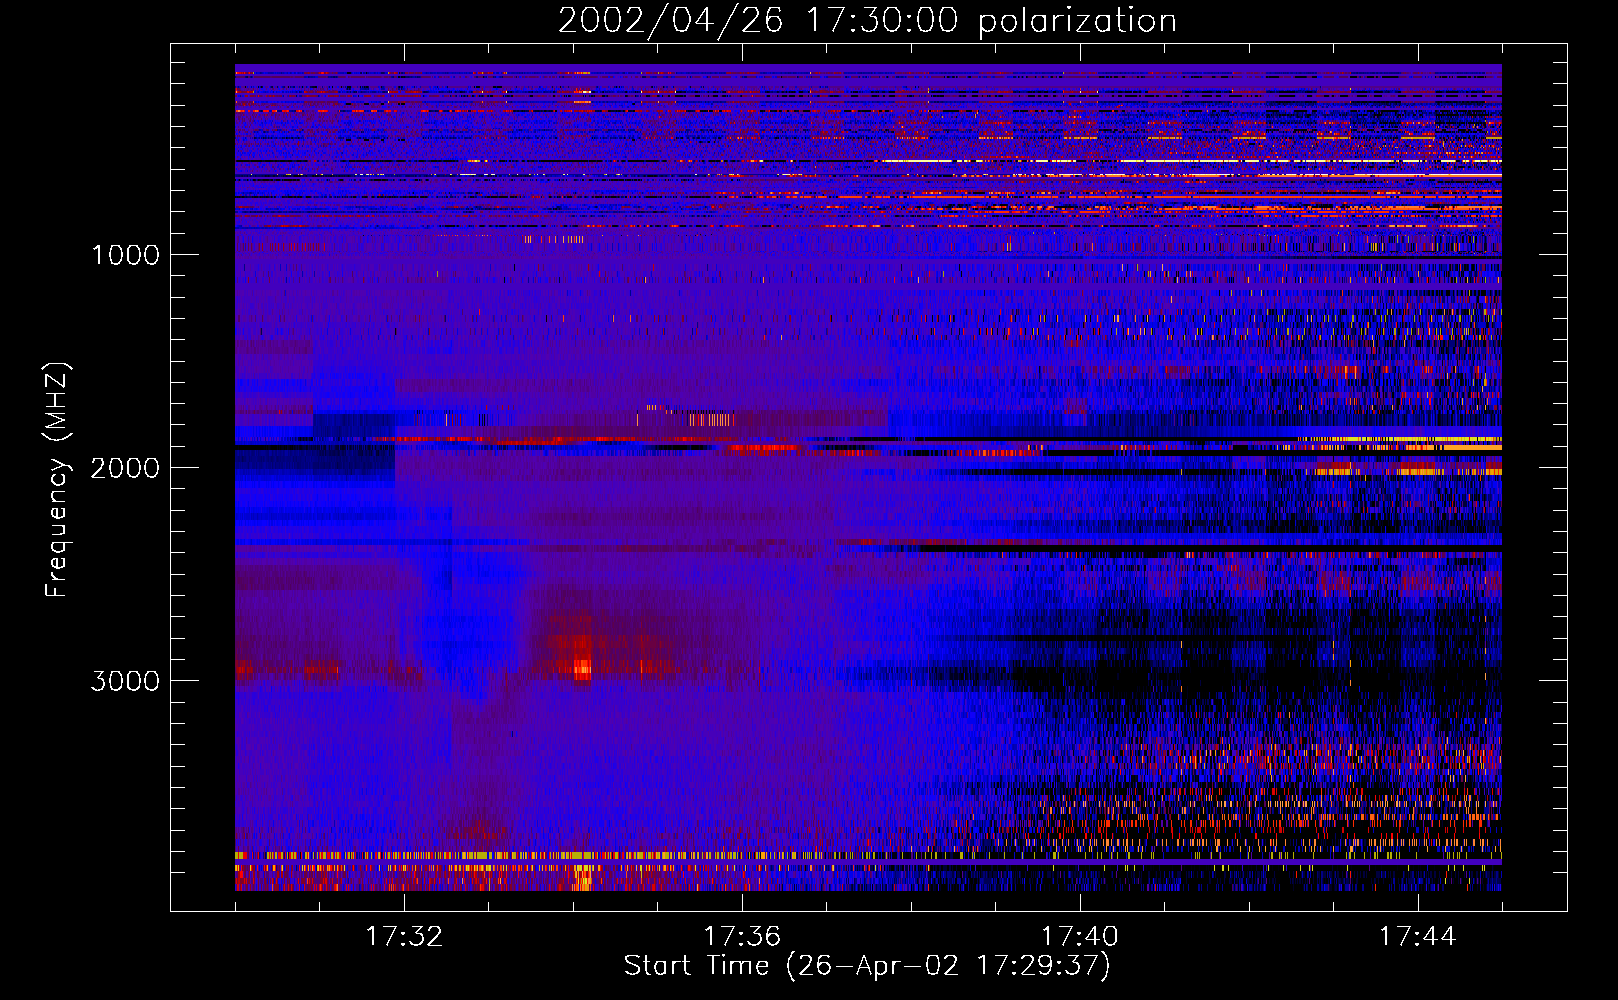Select the 'Frequency (MHZ)' axis label
This screenshot has height=1000, width=1618.
click(56, 481)
